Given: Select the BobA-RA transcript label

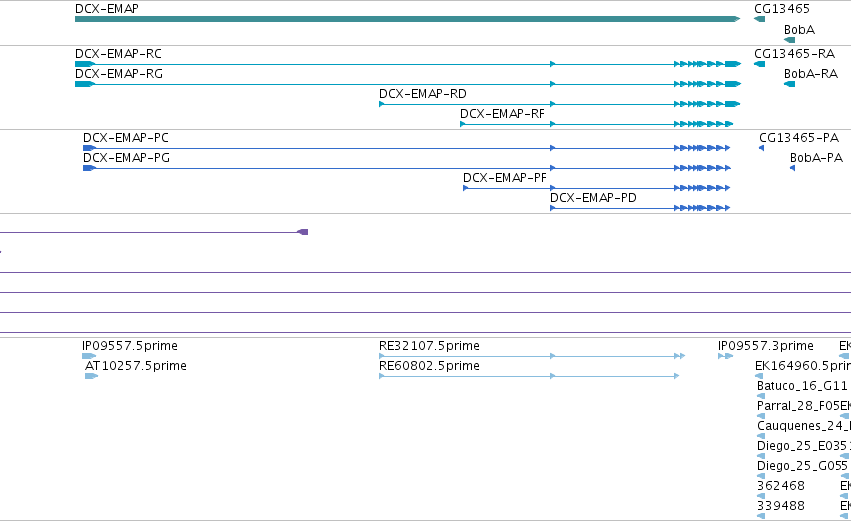Looking at the screenshot, I should (x=811, y=74).
